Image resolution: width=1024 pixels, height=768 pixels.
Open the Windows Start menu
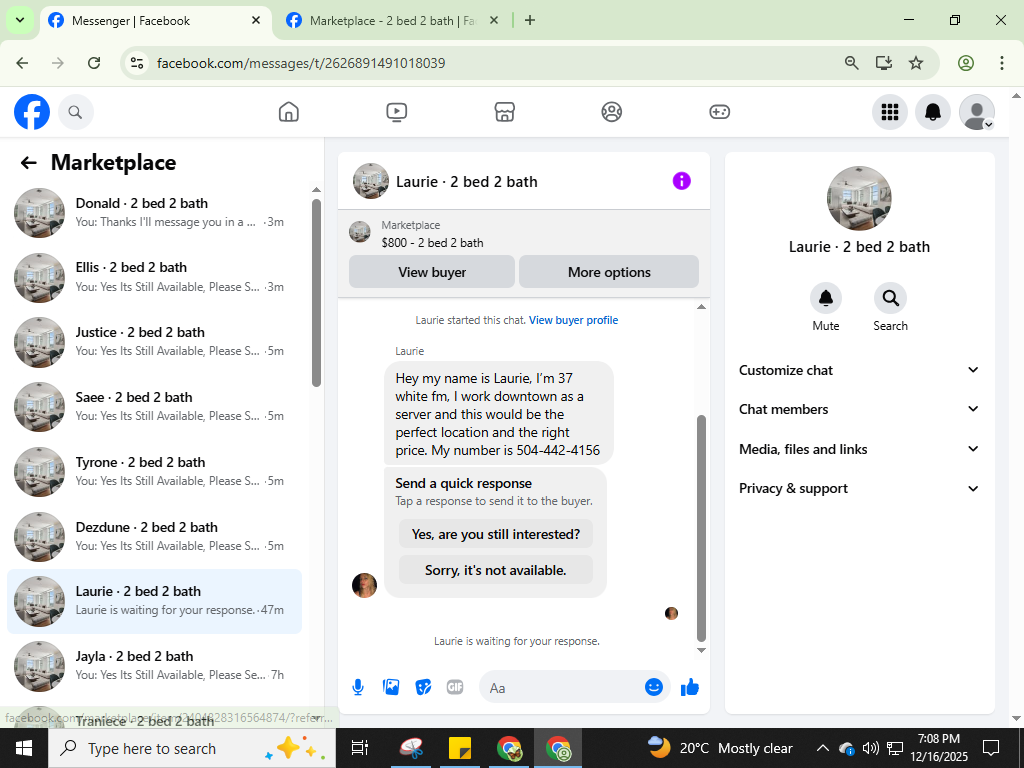tap(24, 748)
